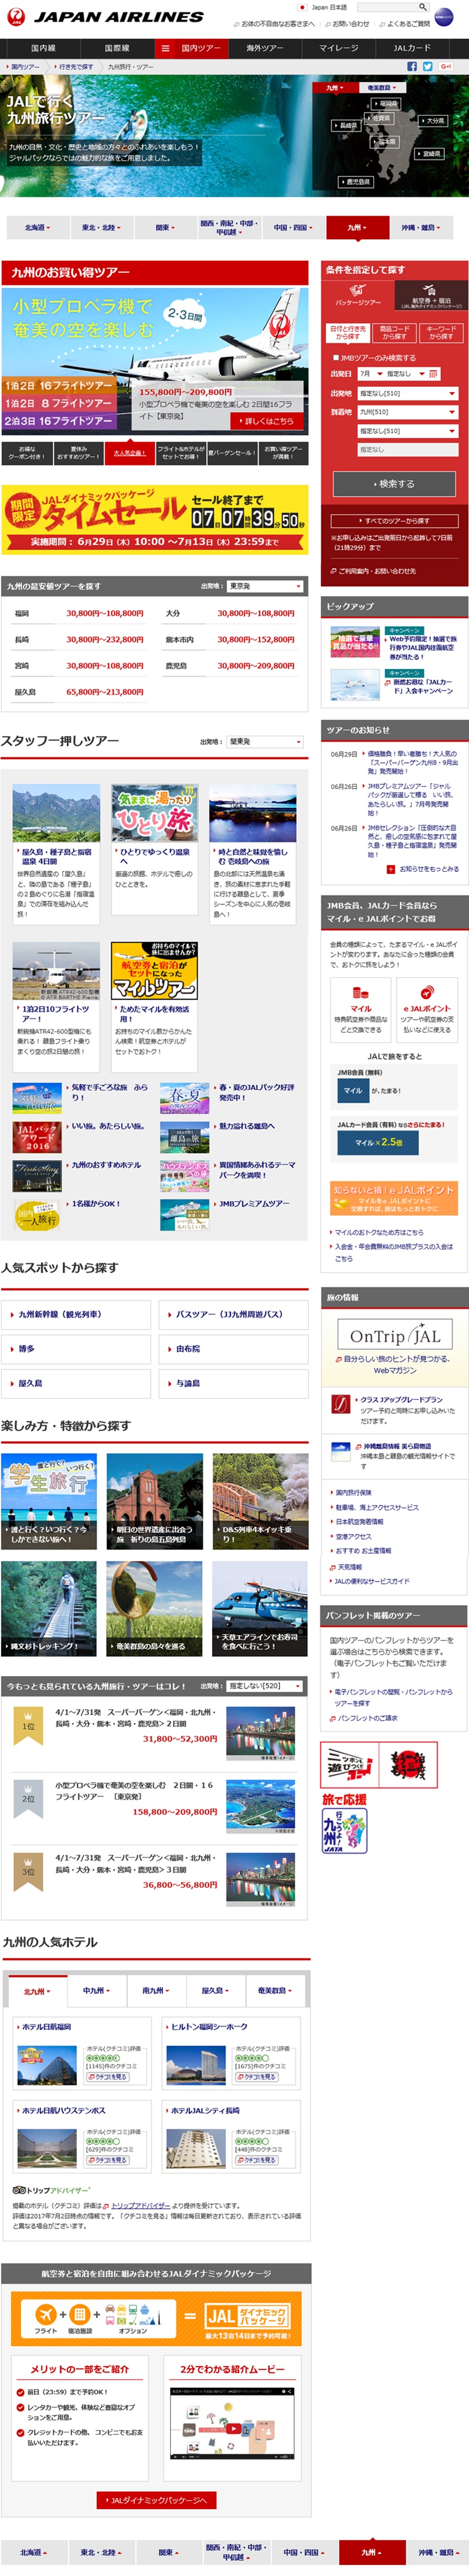Tick the JMBツアーのみ検索する checkbox
Viewport: 469px width, 2576px height.
point(336,357)
